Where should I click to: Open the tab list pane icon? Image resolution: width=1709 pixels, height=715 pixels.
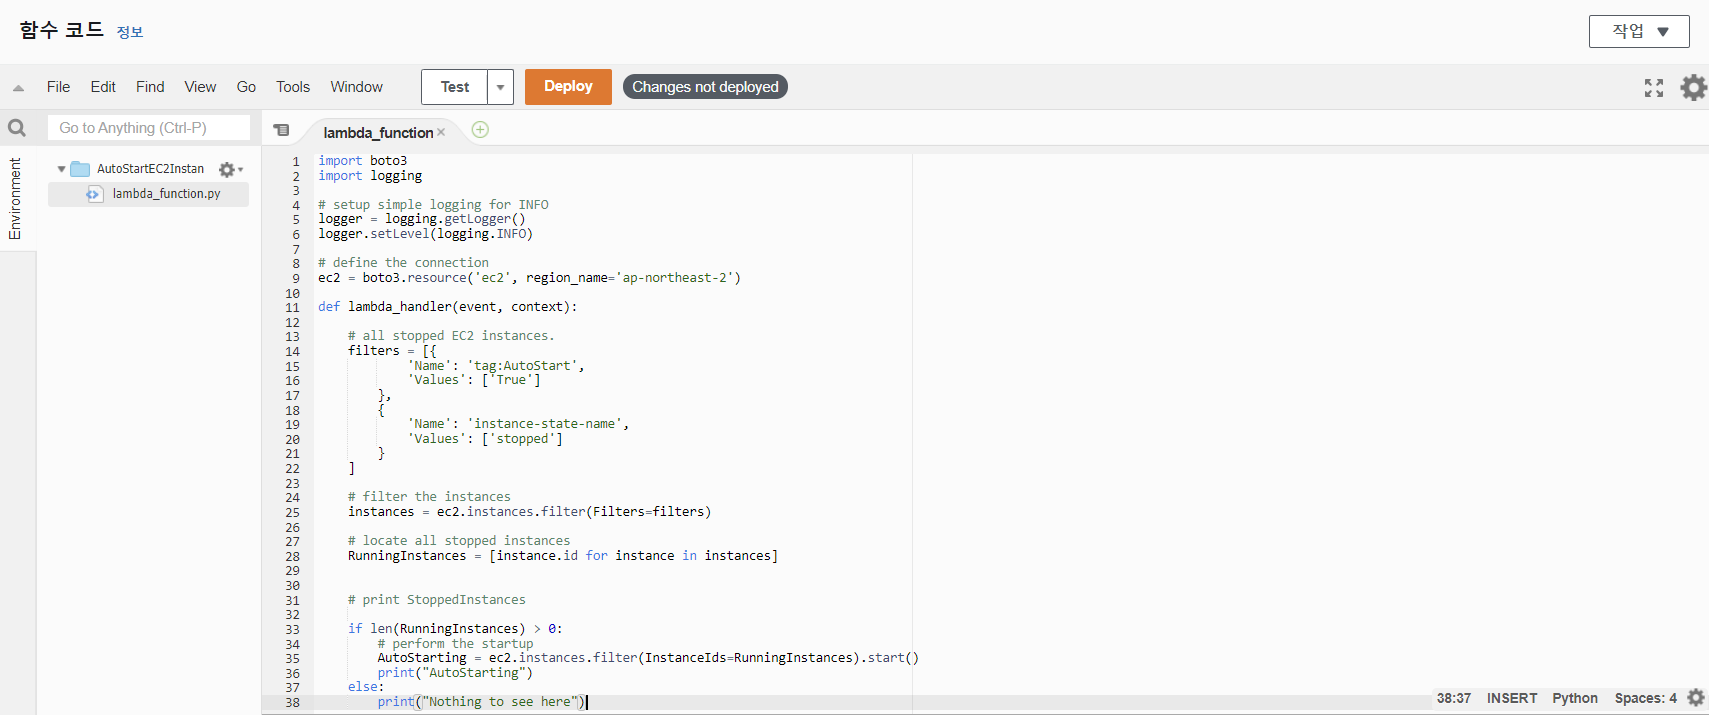click(282, 130)
